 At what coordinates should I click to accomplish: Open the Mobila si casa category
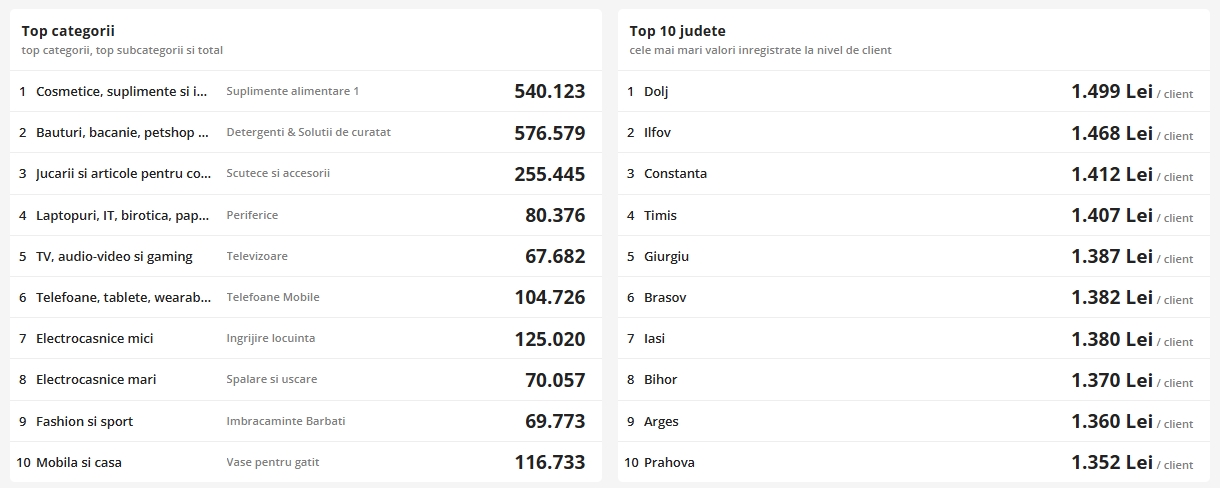tap(79, 462)
